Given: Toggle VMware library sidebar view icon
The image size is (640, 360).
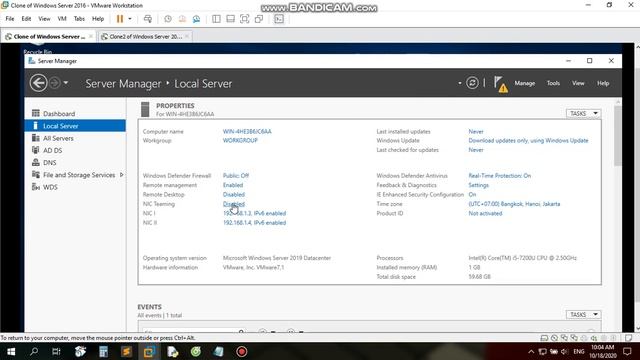Looking at the screenshot, I should point(216,19).
